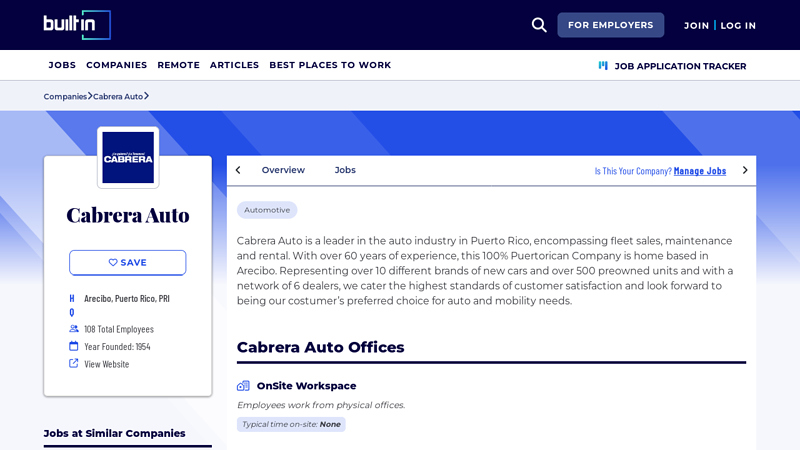Open the JOB APPLICATION TRACKER link

pyautogui.click(x=680, y=66)
